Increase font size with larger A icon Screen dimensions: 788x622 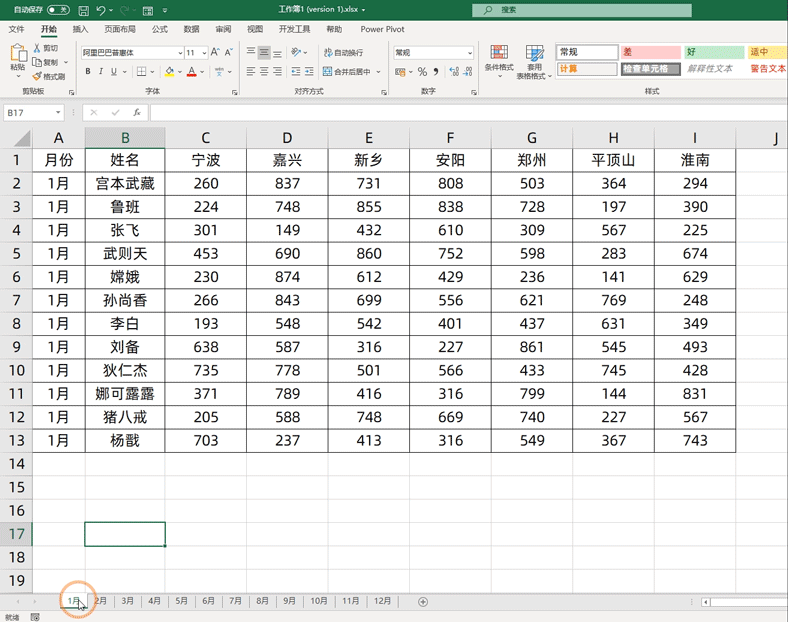(215, 52)
